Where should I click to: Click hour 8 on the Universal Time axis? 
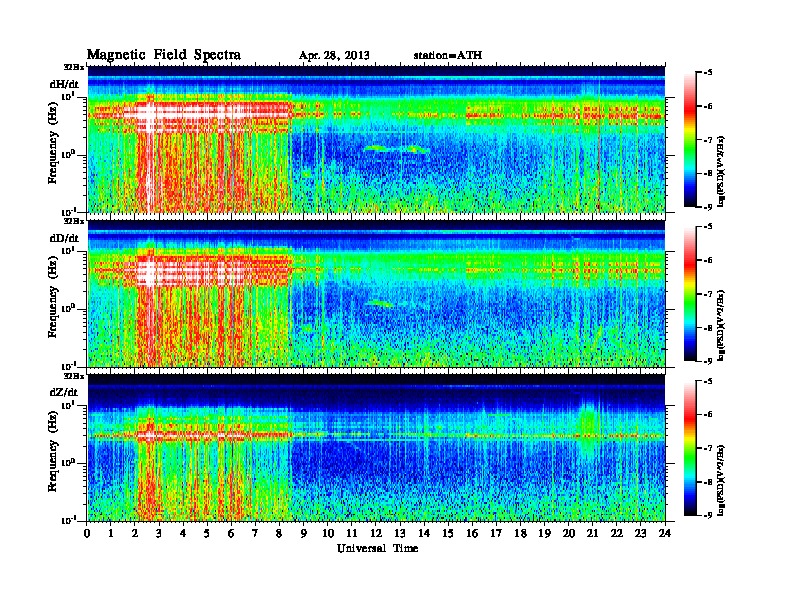(x=279, y=533)
